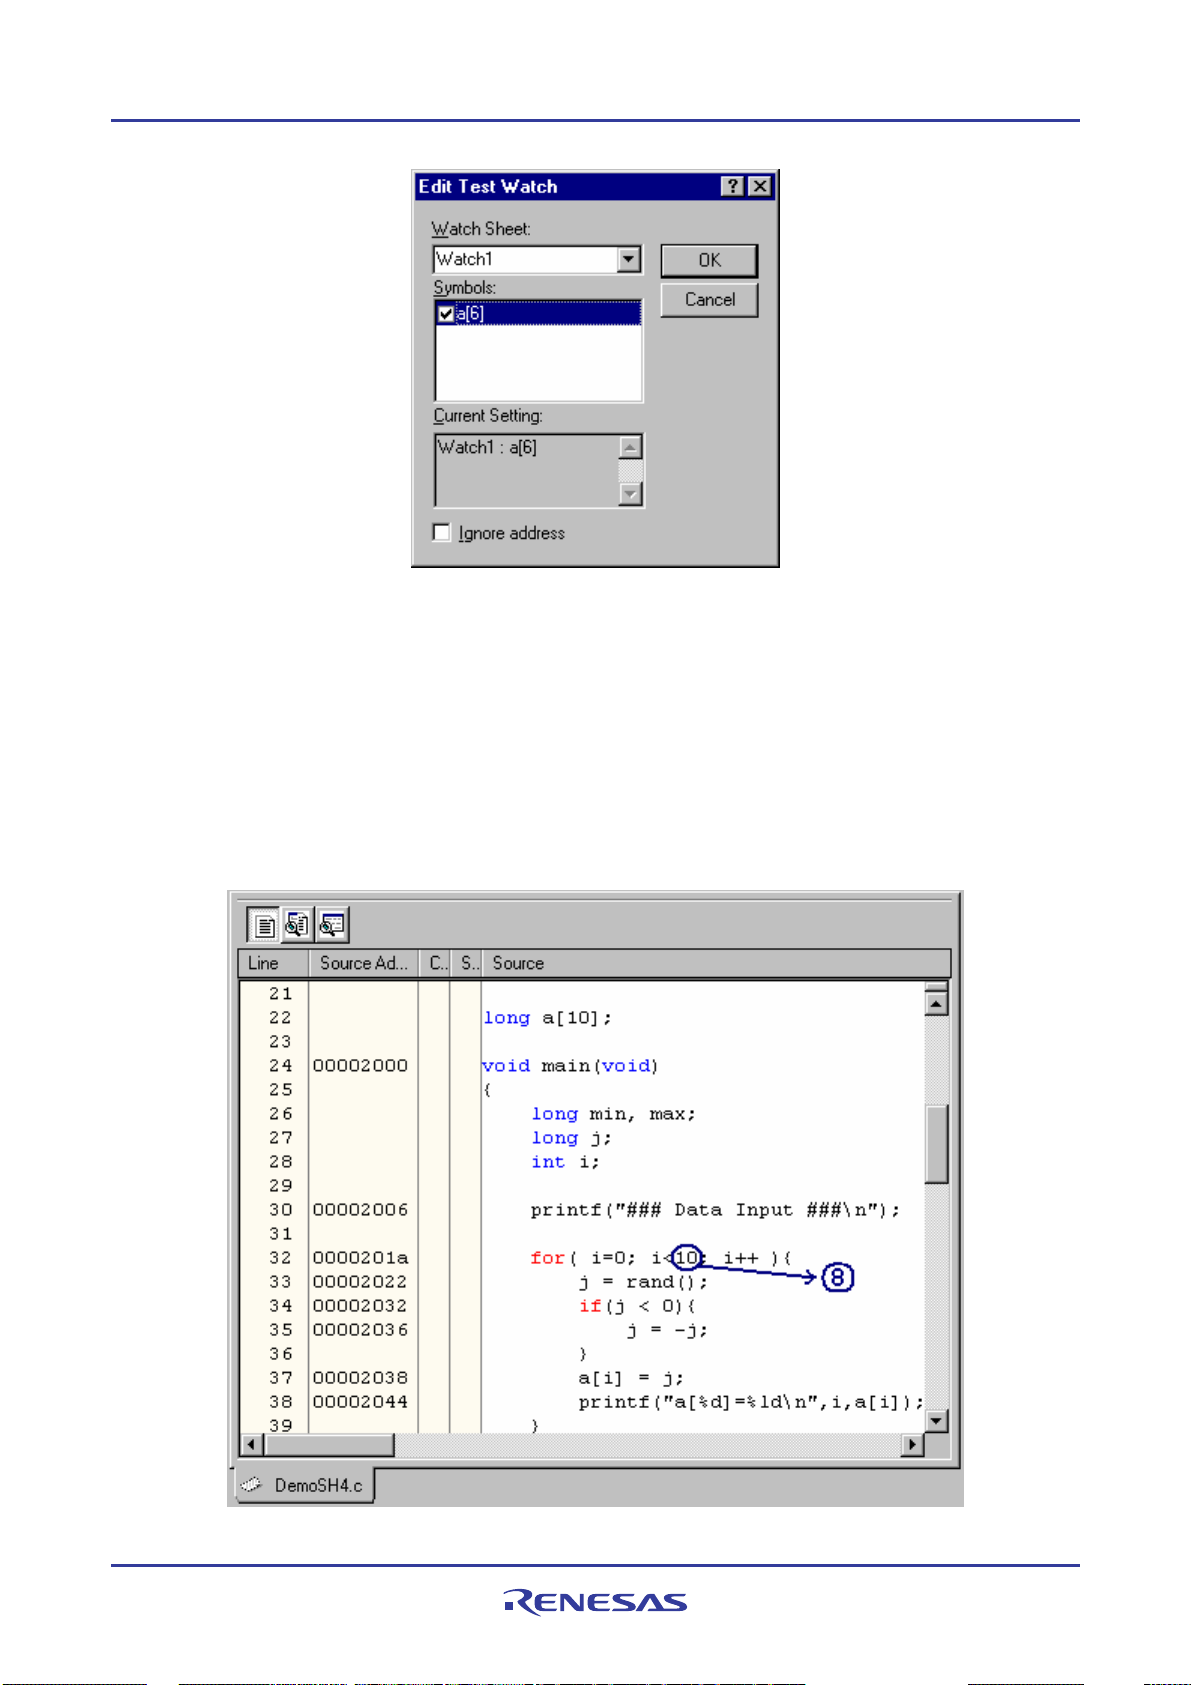
Task: Click the help question-mark button in Edit Test Watch
Action: point(733,187)
